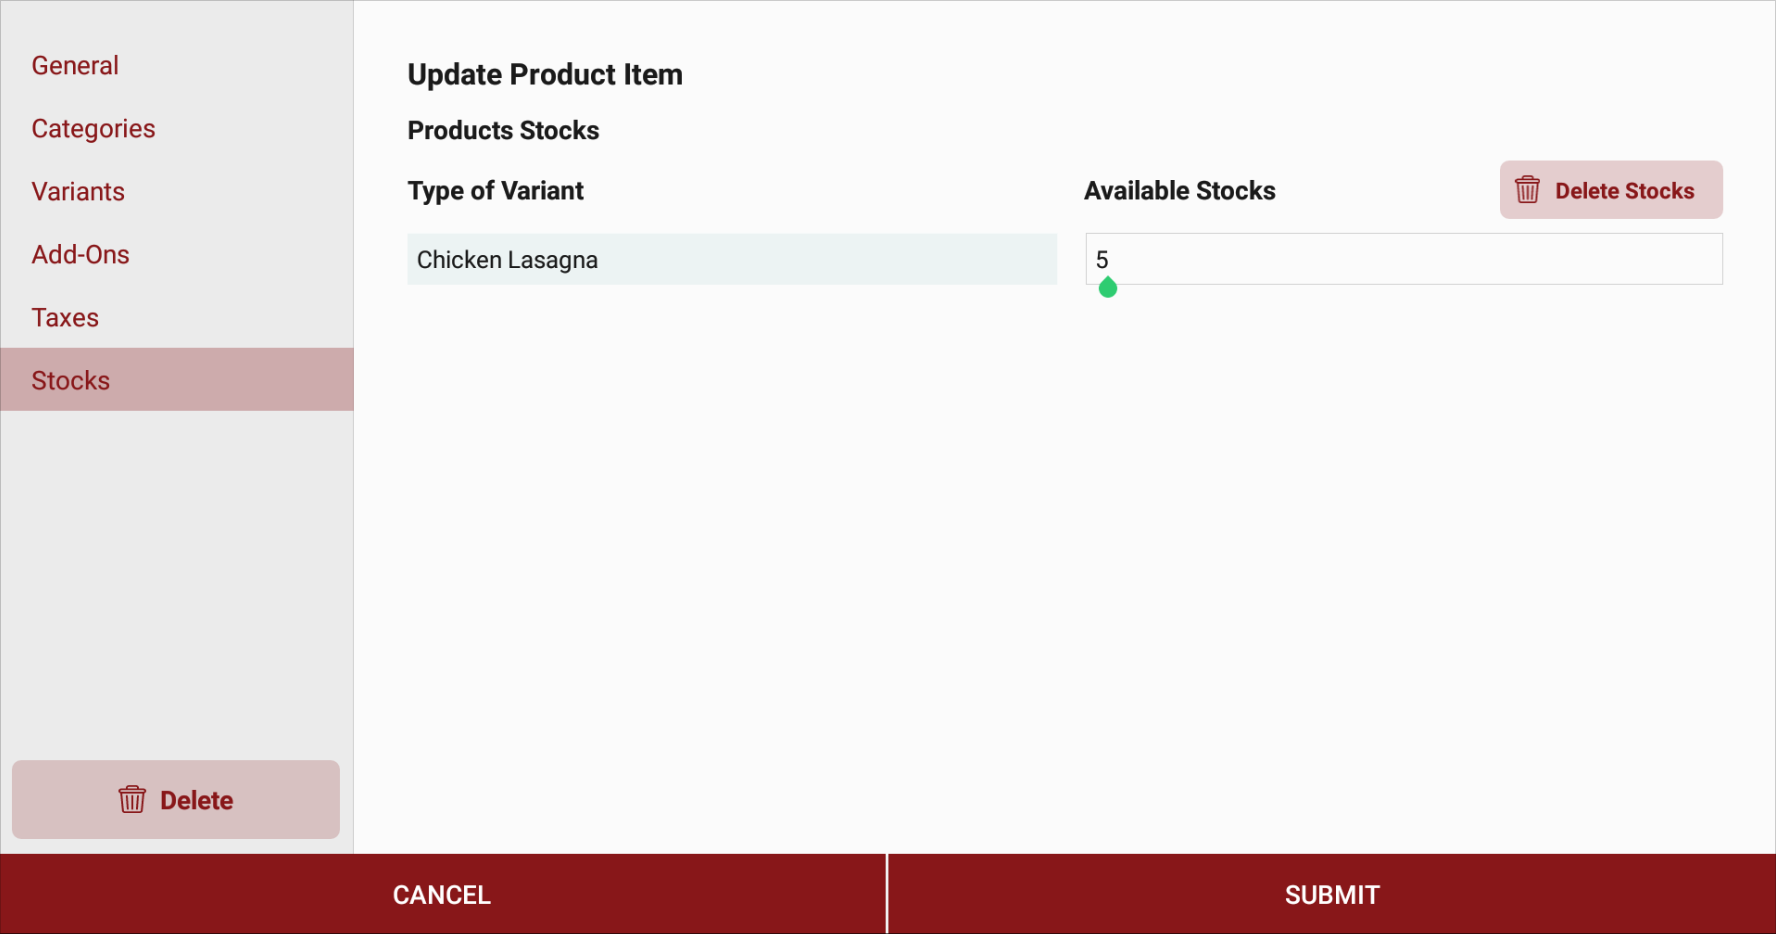Click the Products Stocks subheading
Image resolution: width=1776 pixels, height=934 pixels.
(503, 131)
